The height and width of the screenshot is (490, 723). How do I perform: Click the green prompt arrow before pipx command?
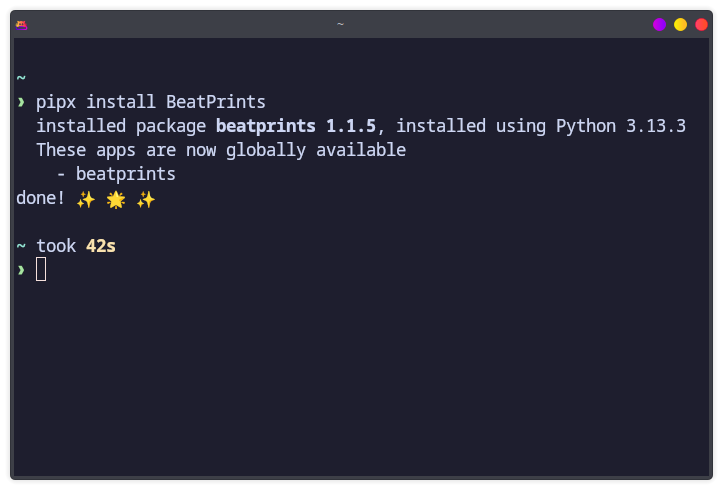click(x=21, y=102)
